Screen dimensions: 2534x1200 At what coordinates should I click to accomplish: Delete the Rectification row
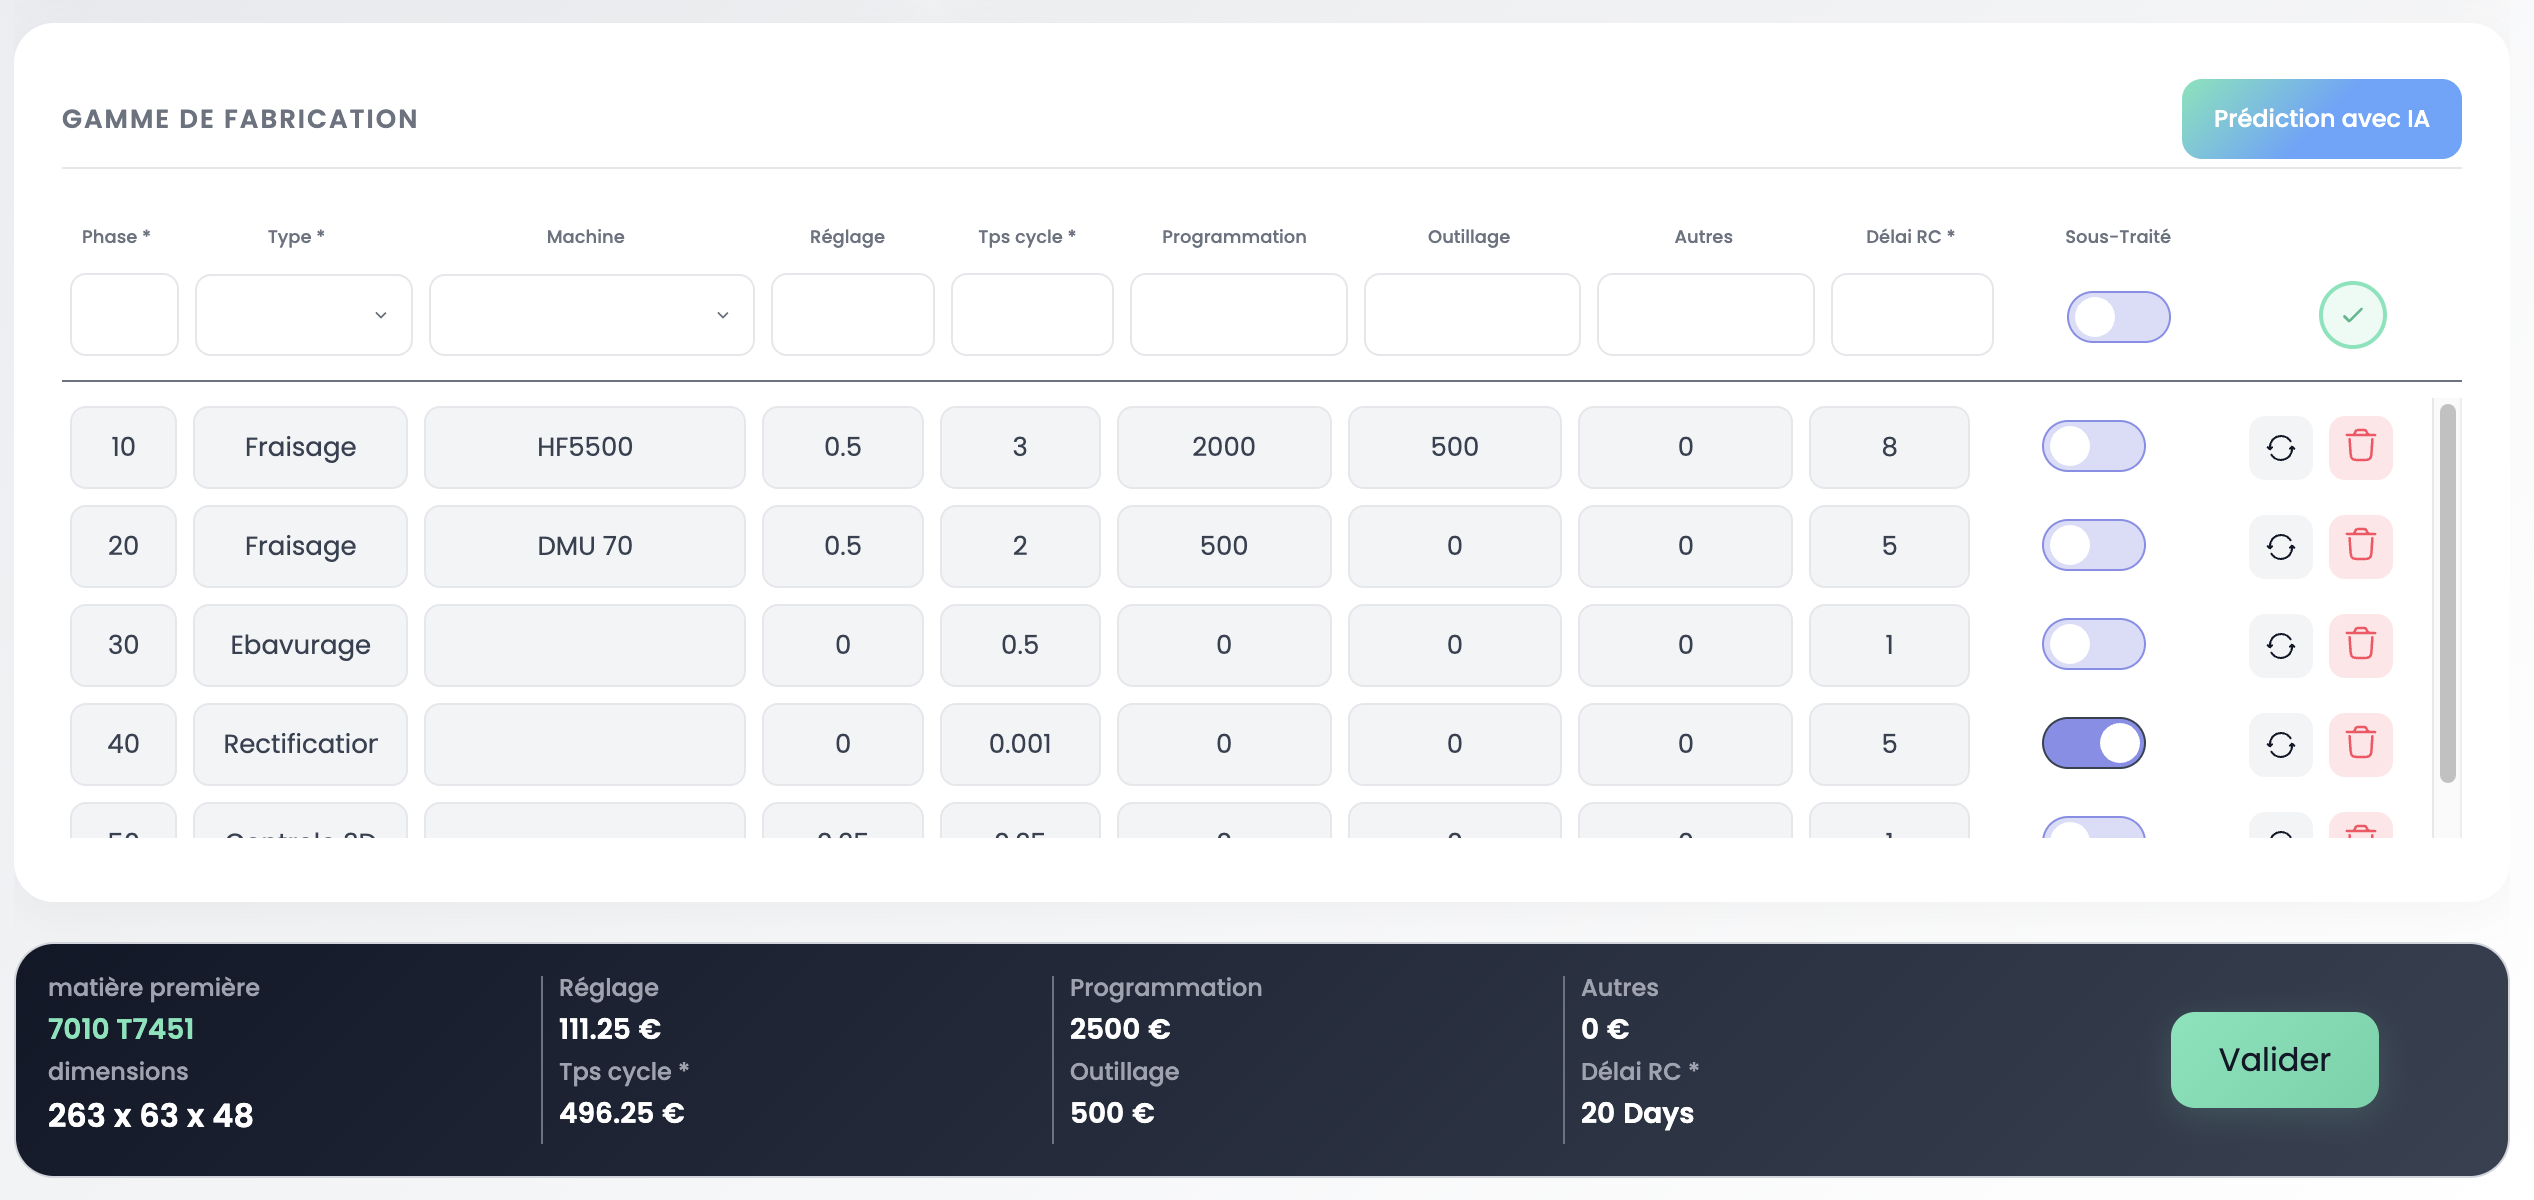[2360, 744]
